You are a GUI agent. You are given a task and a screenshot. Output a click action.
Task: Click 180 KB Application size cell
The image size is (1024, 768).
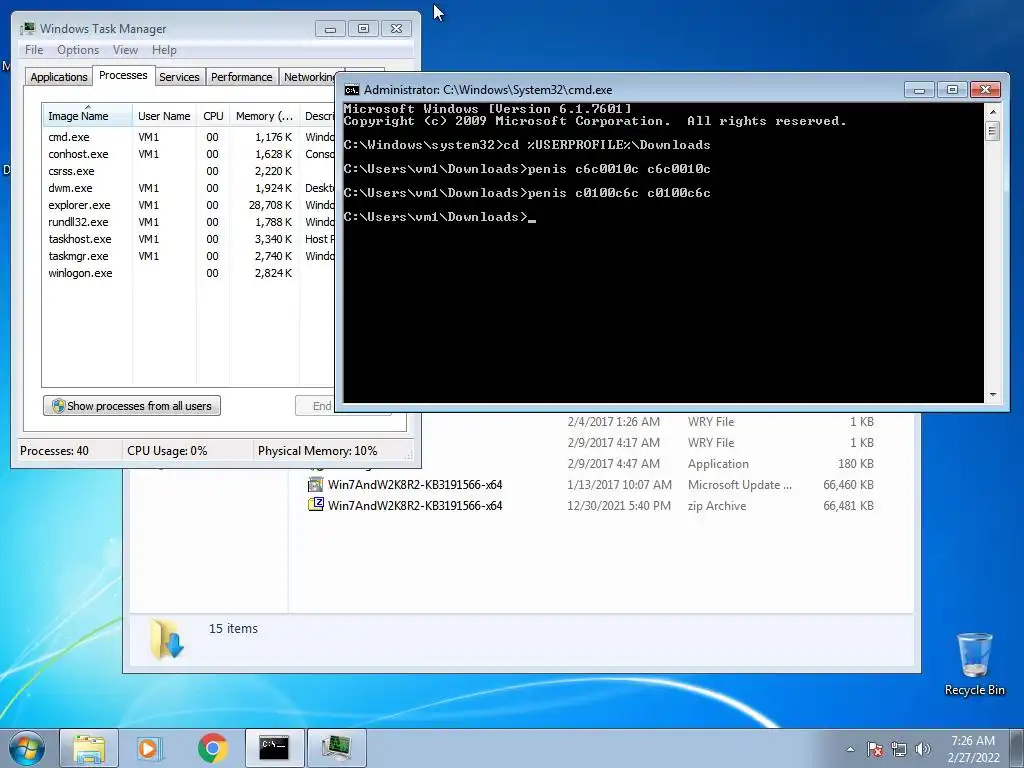pos(856,464)
